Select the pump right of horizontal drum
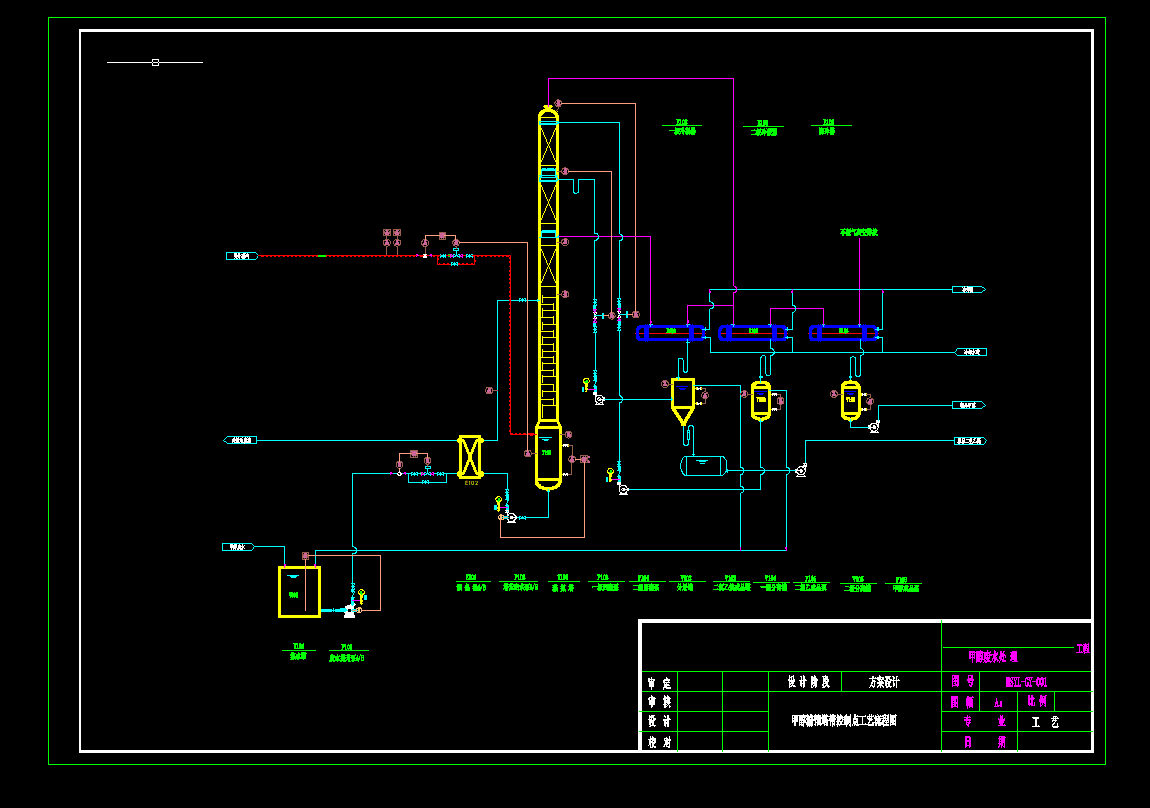The height and width of the screenshot is (808, 1150). (801, 470)
